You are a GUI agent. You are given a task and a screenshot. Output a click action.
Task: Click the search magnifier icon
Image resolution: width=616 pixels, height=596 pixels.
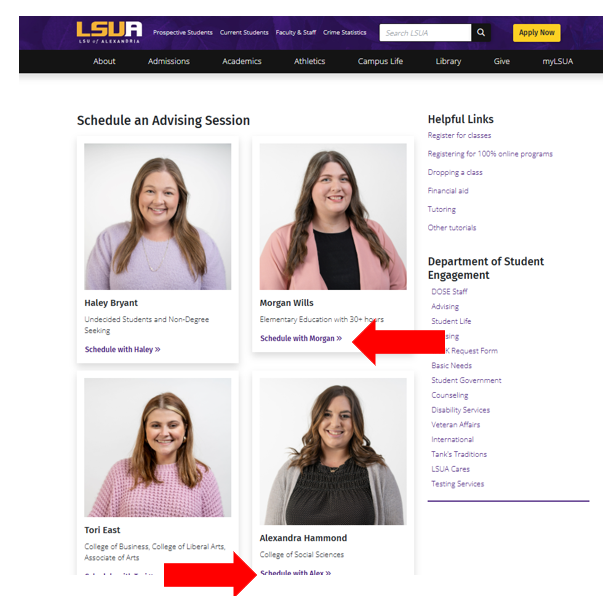pos(481,33)
